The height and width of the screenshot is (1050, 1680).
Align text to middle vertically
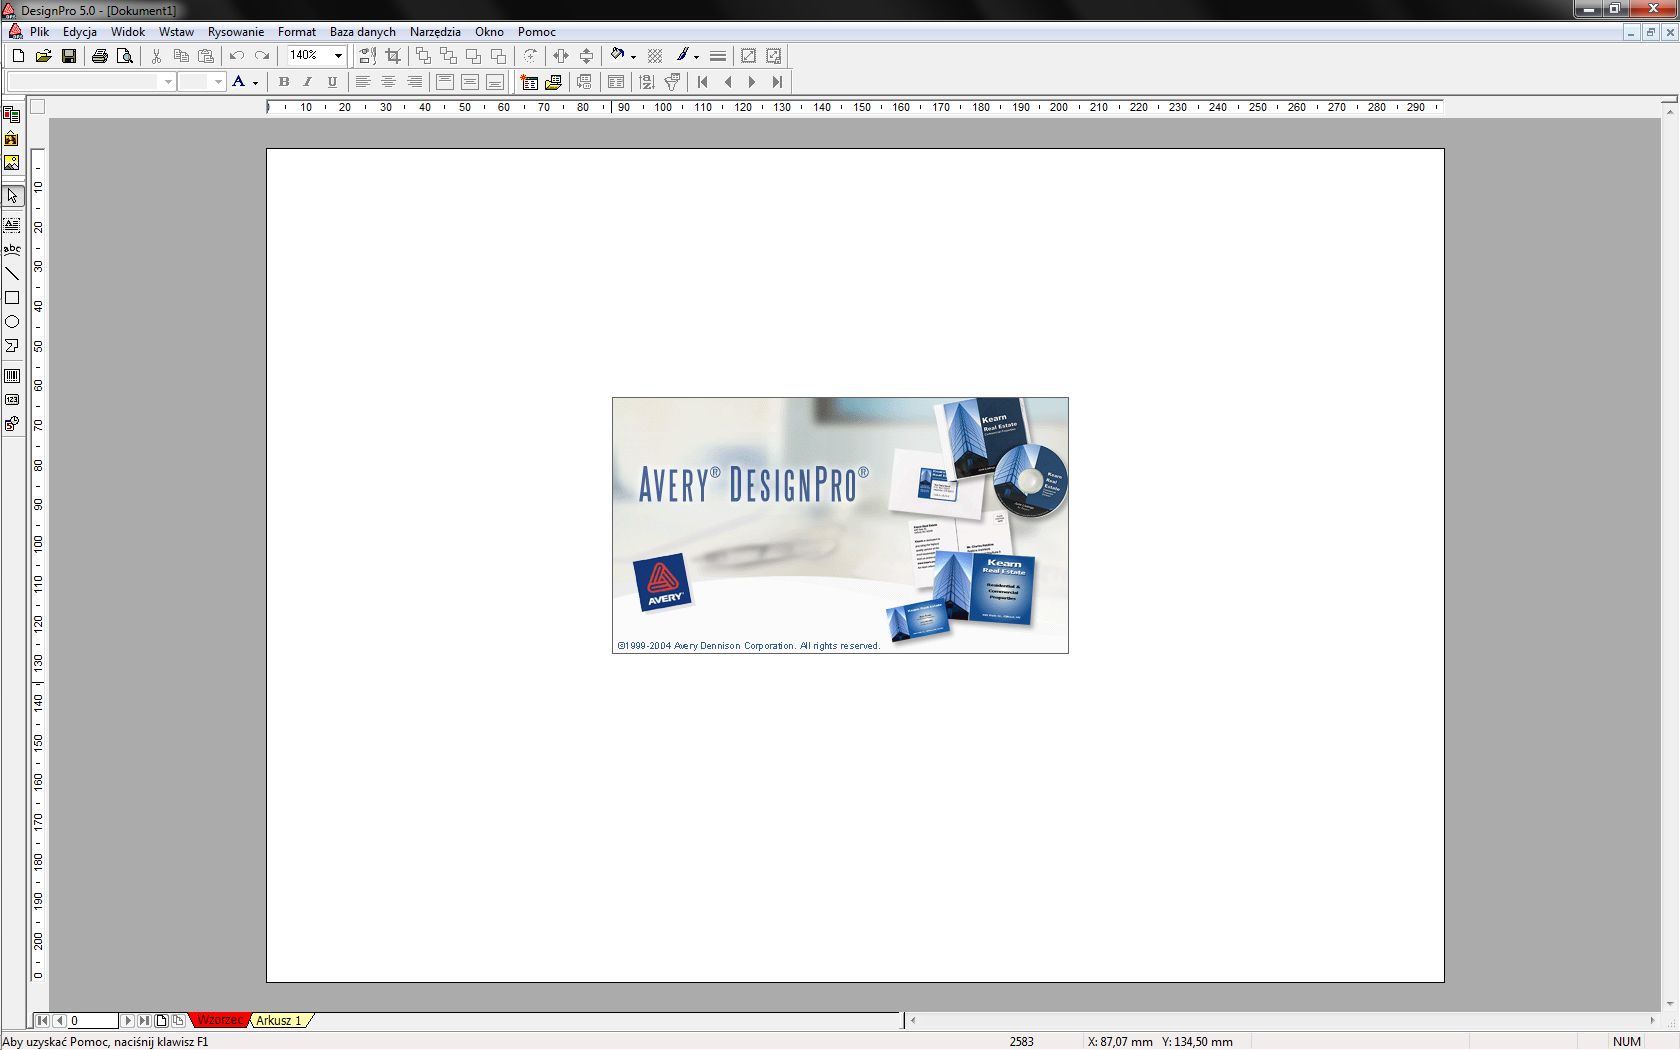point(470,82)
